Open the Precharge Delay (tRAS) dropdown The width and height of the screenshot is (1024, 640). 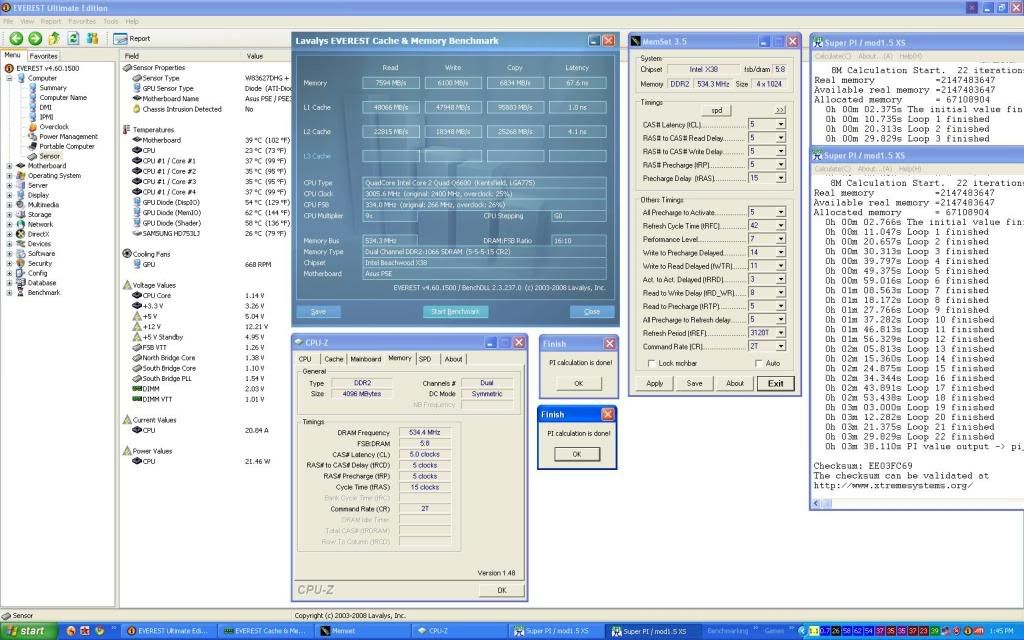tap(780, 178)
